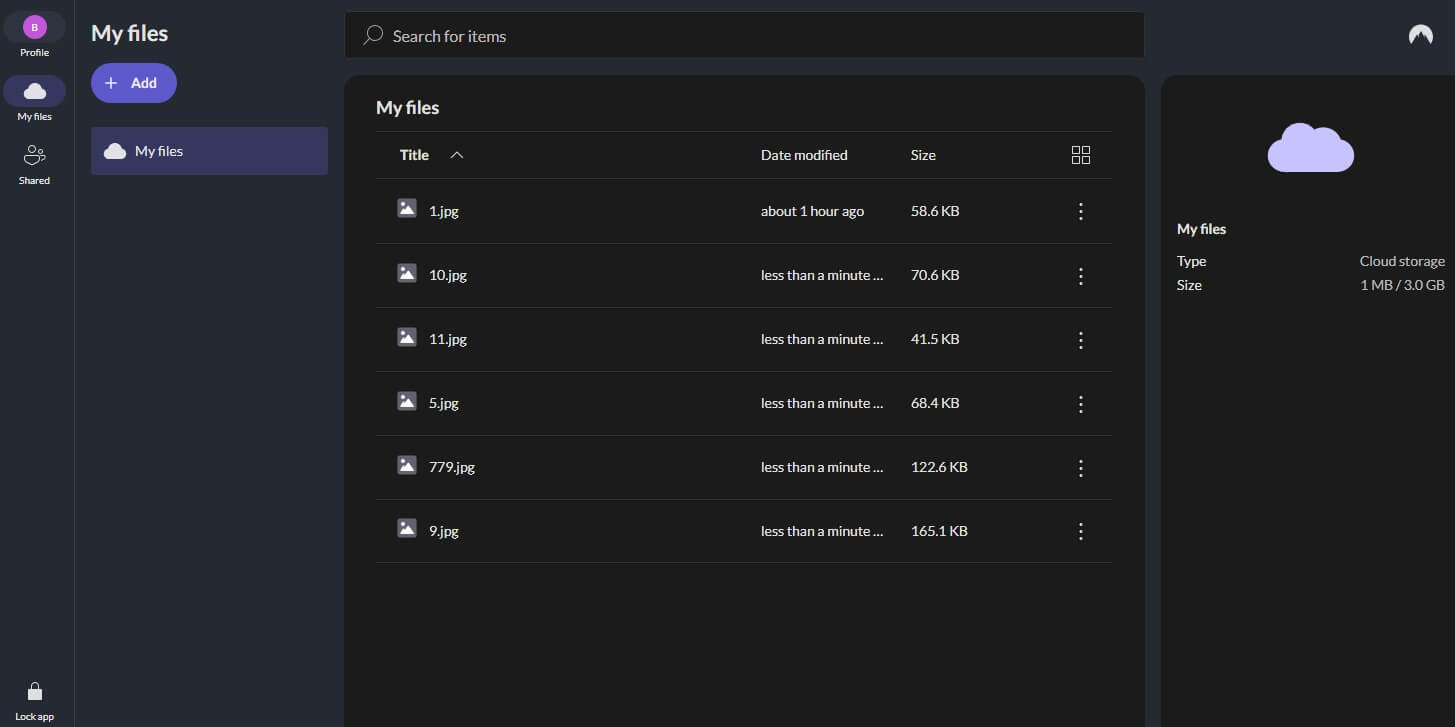Open the more options menu for 1.jpg
Viewport: 1455px width, 727px height.
click(x=1080, y=211)
